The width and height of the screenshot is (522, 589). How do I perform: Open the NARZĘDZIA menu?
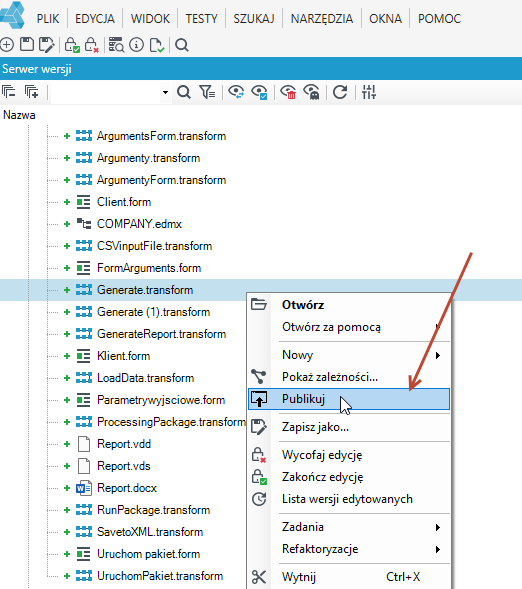pos(322,18)
